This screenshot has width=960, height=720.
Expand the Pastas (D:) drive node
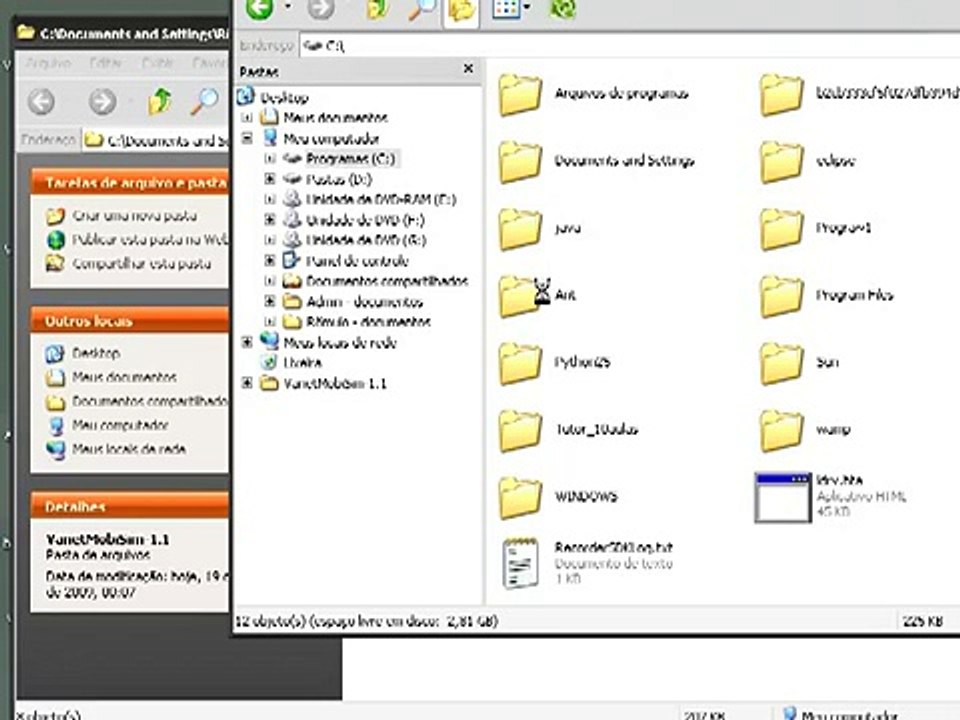click(269, 179)
